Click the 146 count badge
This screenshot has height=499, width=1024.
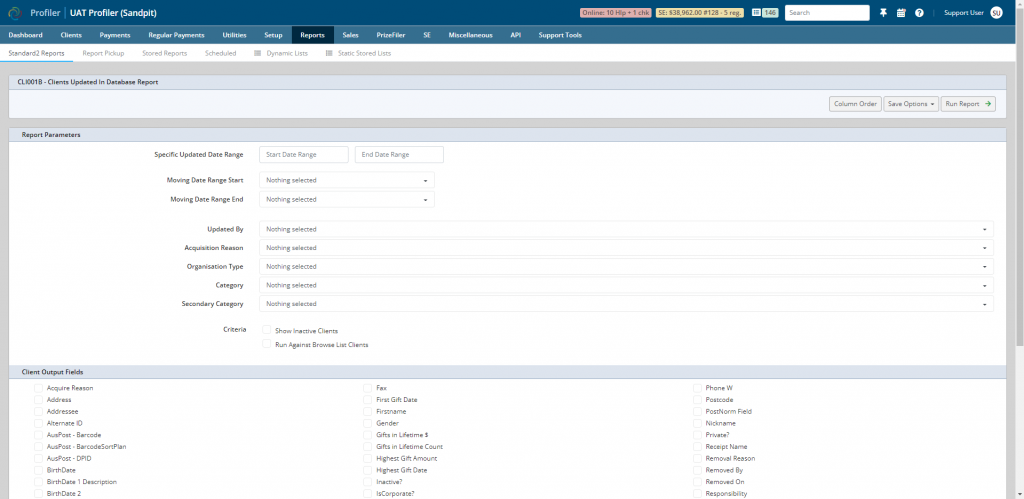771,12
